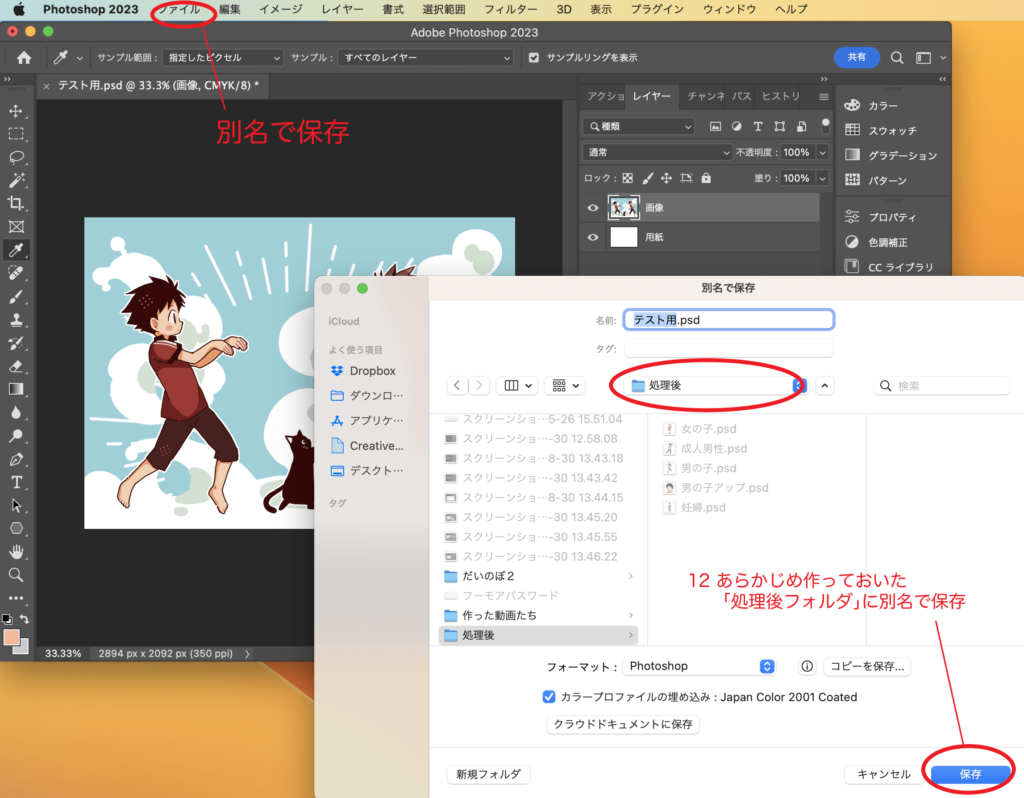Image resolution: width=1024 pixels, height=798 pixels.
Task: Toggle lock position in Layers panel
Action: [x=666, y=178]
